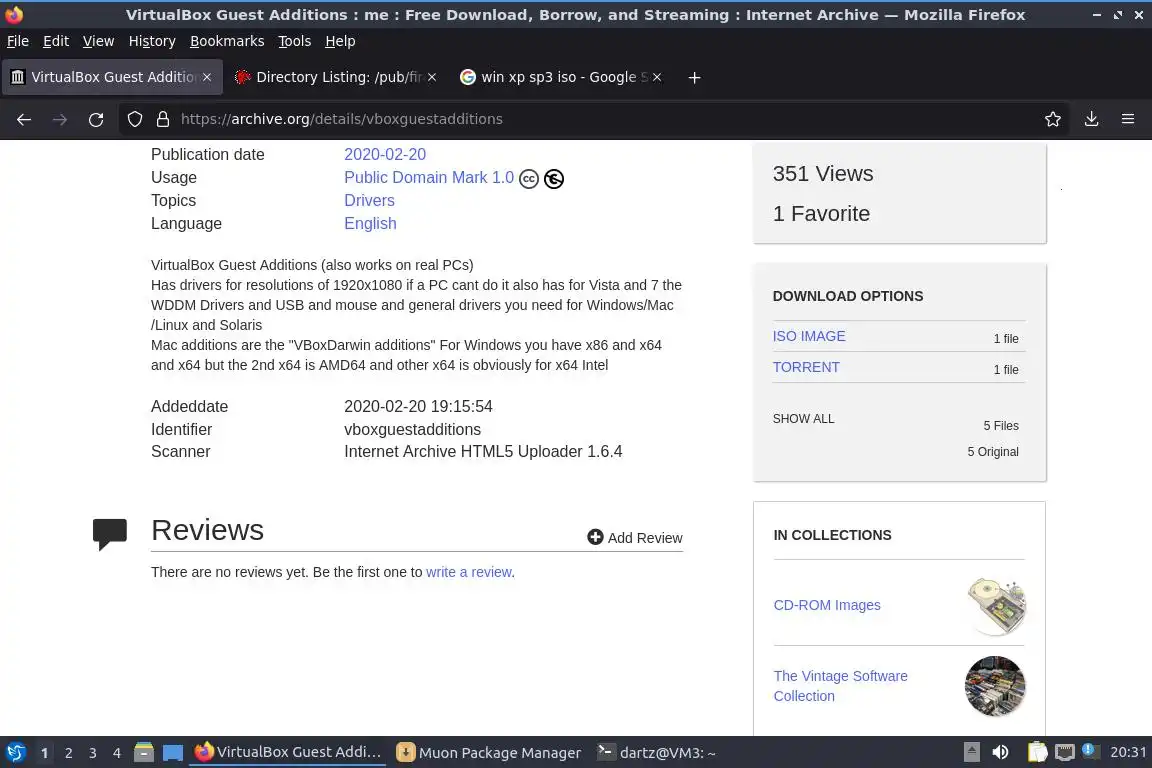This screenshot has width=1152, height=768.
Task: Open clipboard manager tray icon
Action: [1037, 752]
